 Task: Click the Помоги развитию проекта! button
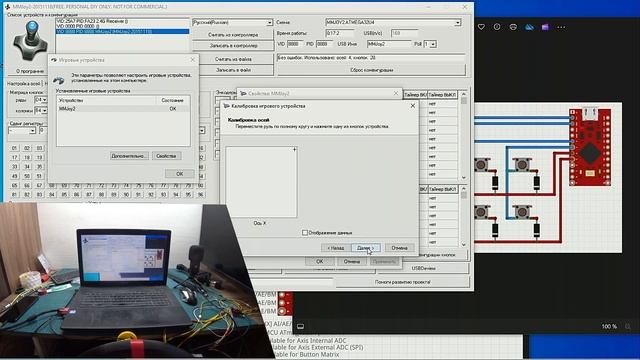402,282
